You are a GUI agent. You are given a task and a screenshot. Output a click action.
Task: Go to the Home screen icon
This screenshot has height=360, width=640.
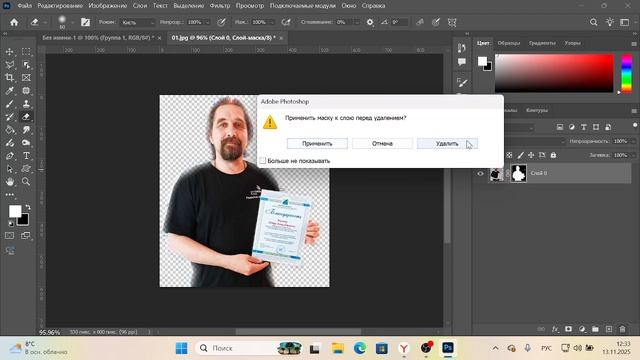click(x=14, y=22)
